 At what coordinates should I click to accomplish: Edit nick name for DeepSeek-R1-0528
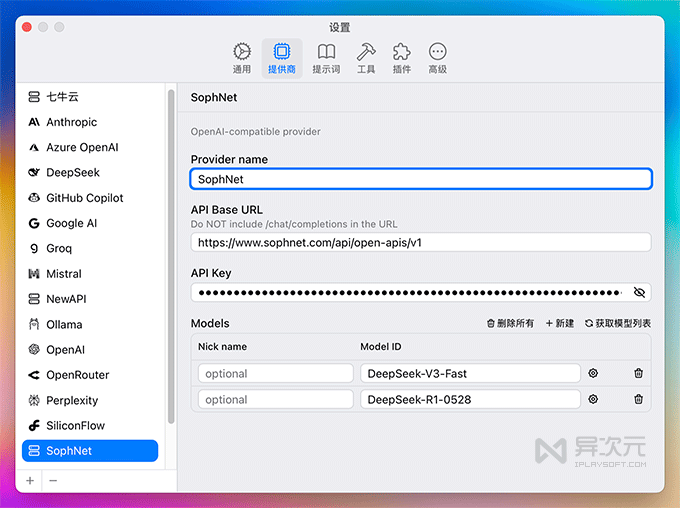pos(275,399)
